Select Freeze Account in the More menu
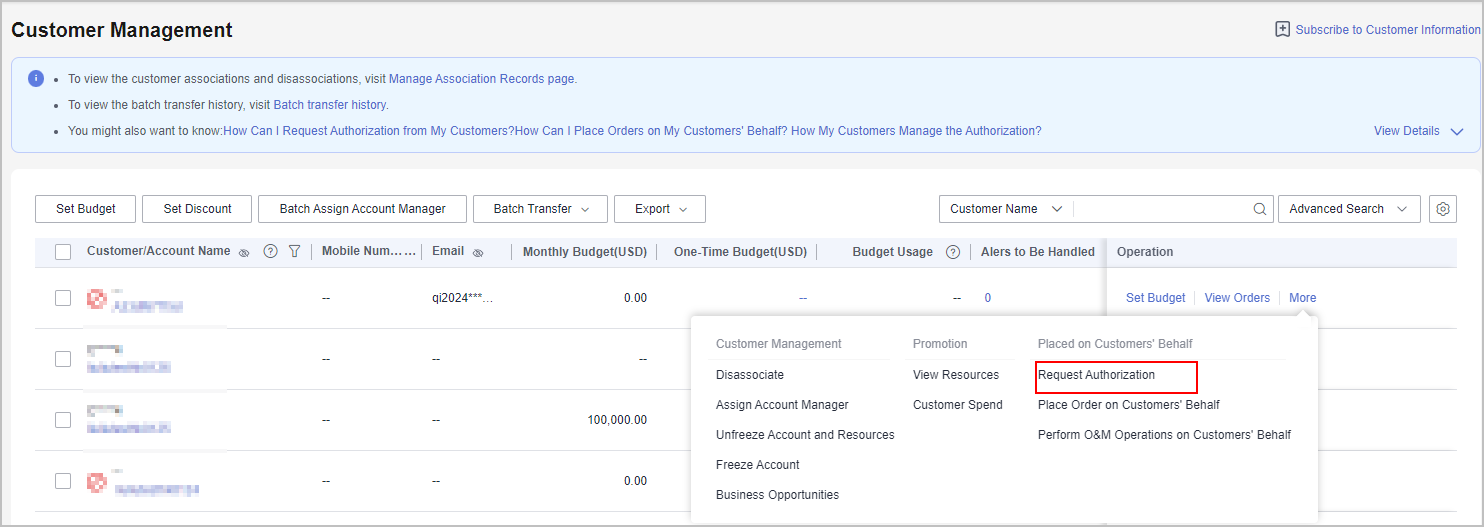This screenshot has width=1484, height=527. (757, 465)
